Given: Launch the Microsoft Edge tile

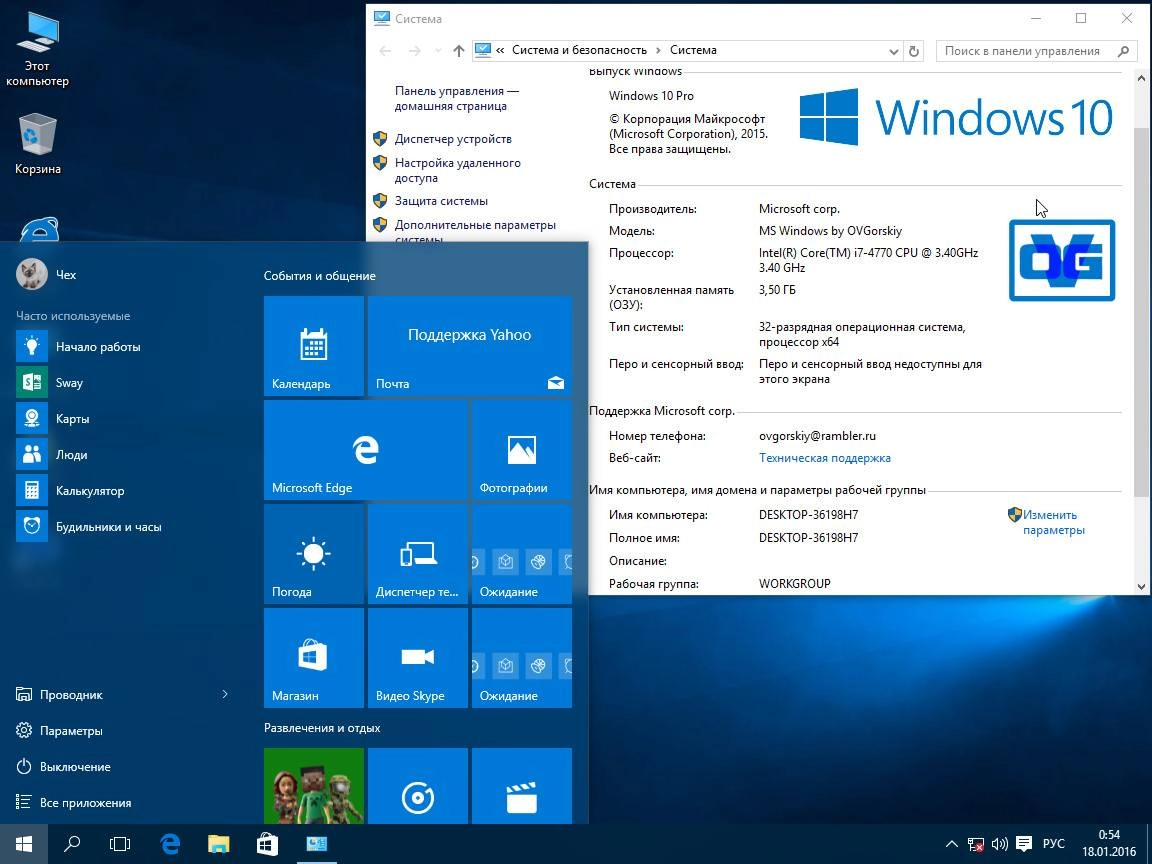Looking at the screenshot, I should click(365, 450).
